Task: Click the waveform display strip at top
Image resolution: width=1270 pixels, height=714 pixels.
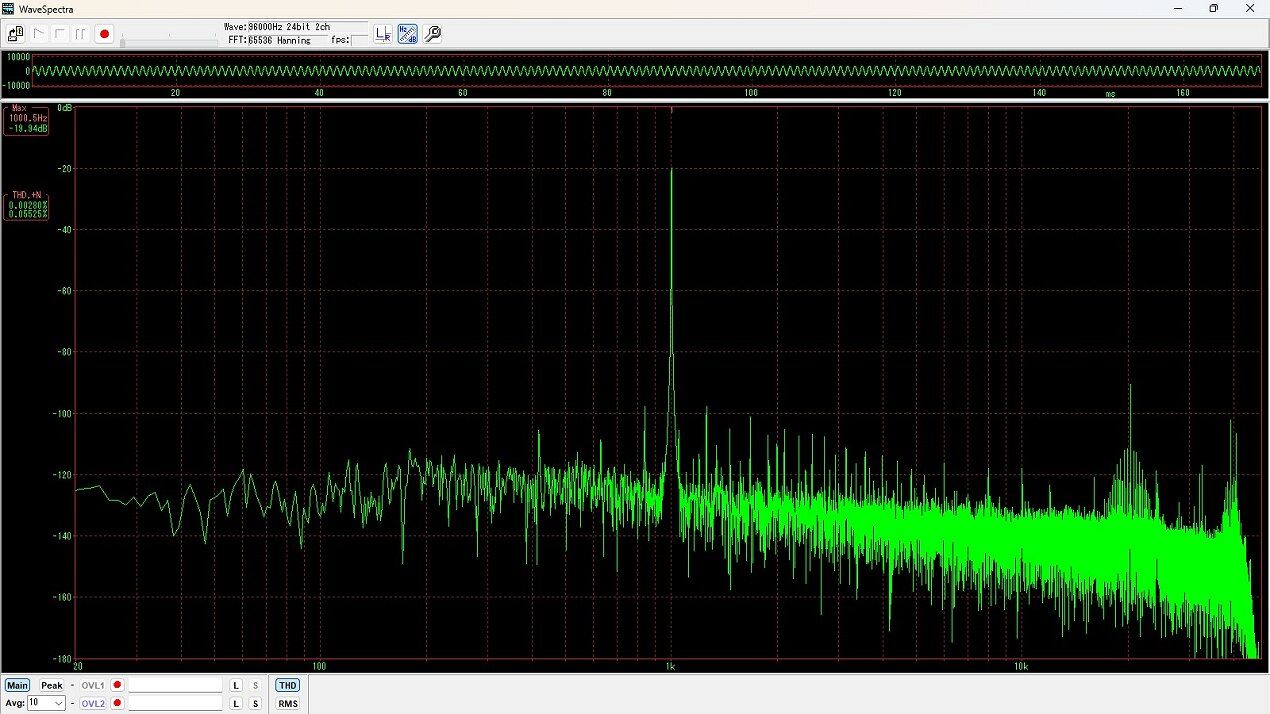Action: coord(646,71)
